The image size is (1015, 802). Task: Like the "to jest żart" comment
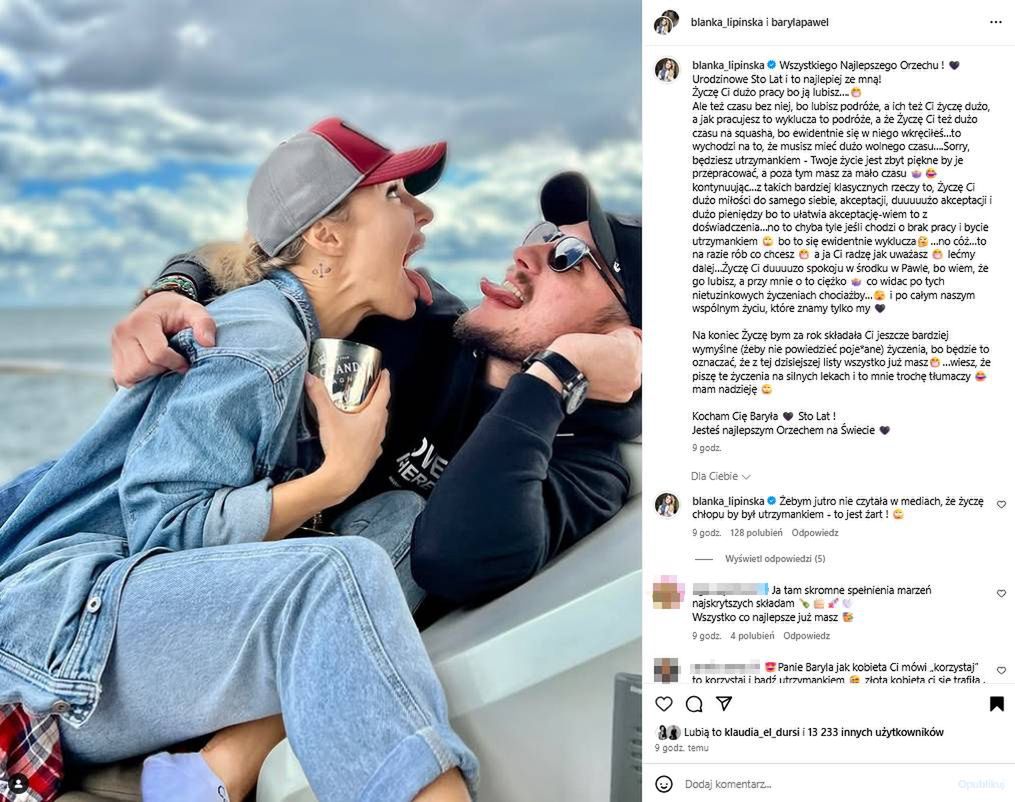pos(1001,504)
